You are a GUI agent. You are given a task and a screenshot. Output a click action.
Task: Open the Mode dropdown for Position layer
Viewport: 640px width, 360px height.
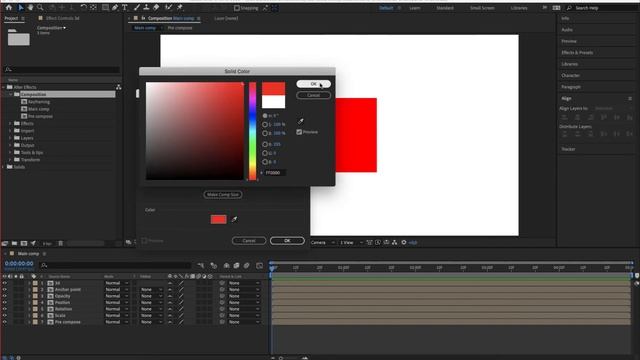tap(117, 302)
